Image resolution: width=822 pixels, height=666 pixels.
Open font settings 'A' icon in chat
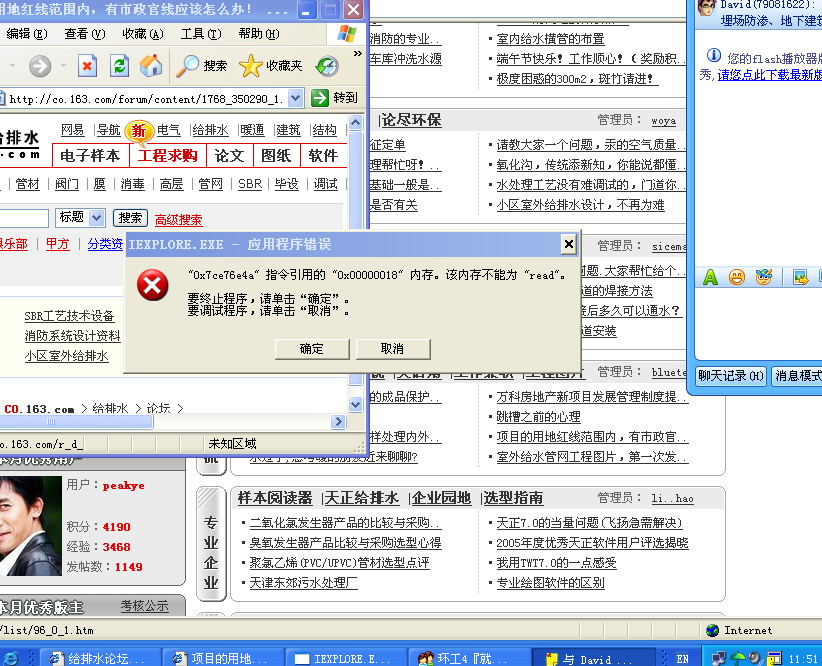coord(710,277)
